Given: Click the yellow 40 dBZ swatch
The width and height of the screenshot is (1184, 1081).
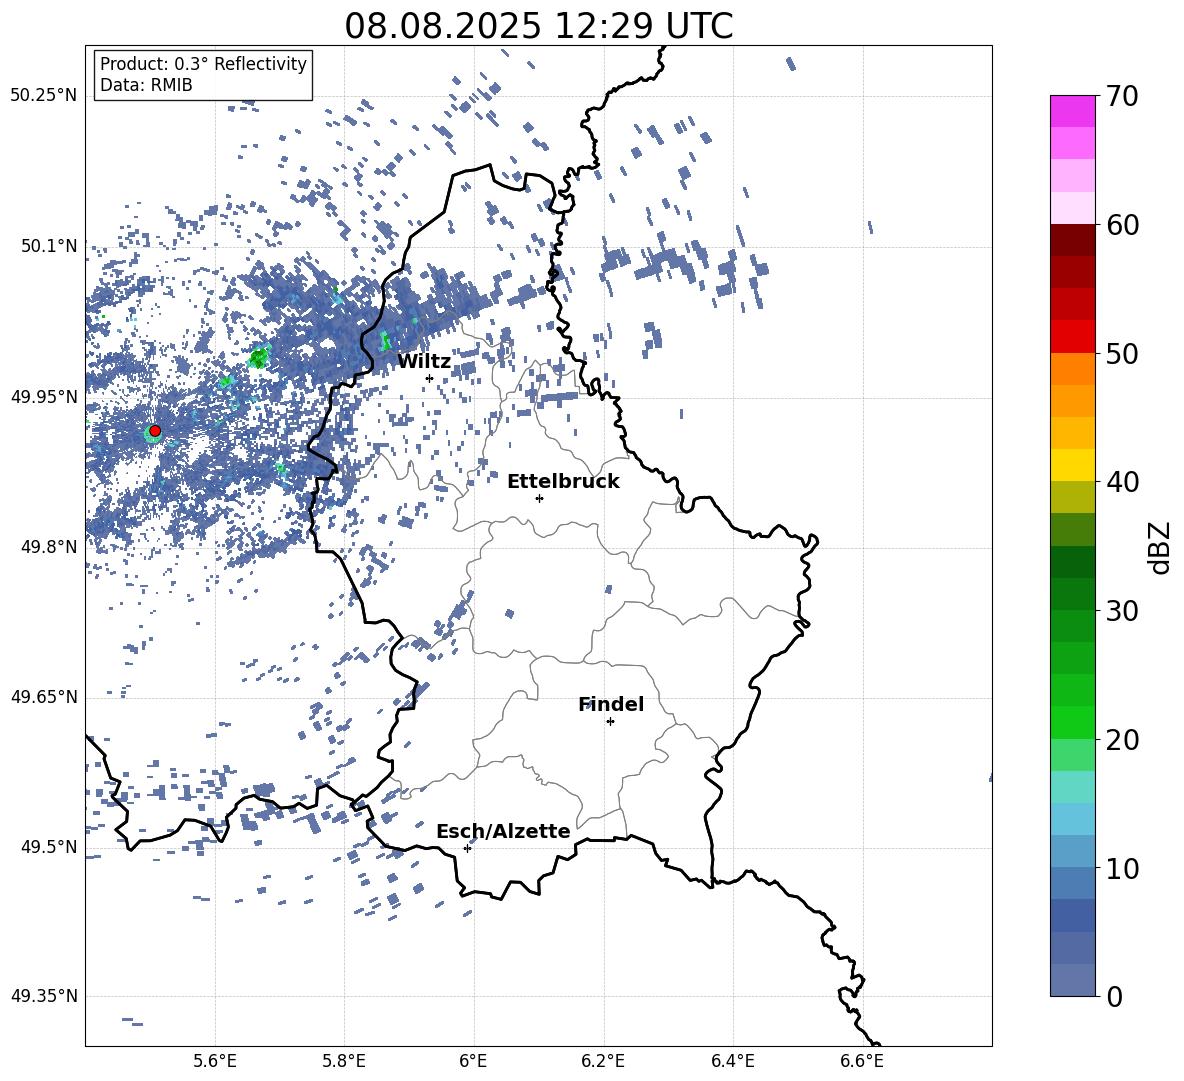Looking at the screenshot, I should click(x=1073, y=465).
